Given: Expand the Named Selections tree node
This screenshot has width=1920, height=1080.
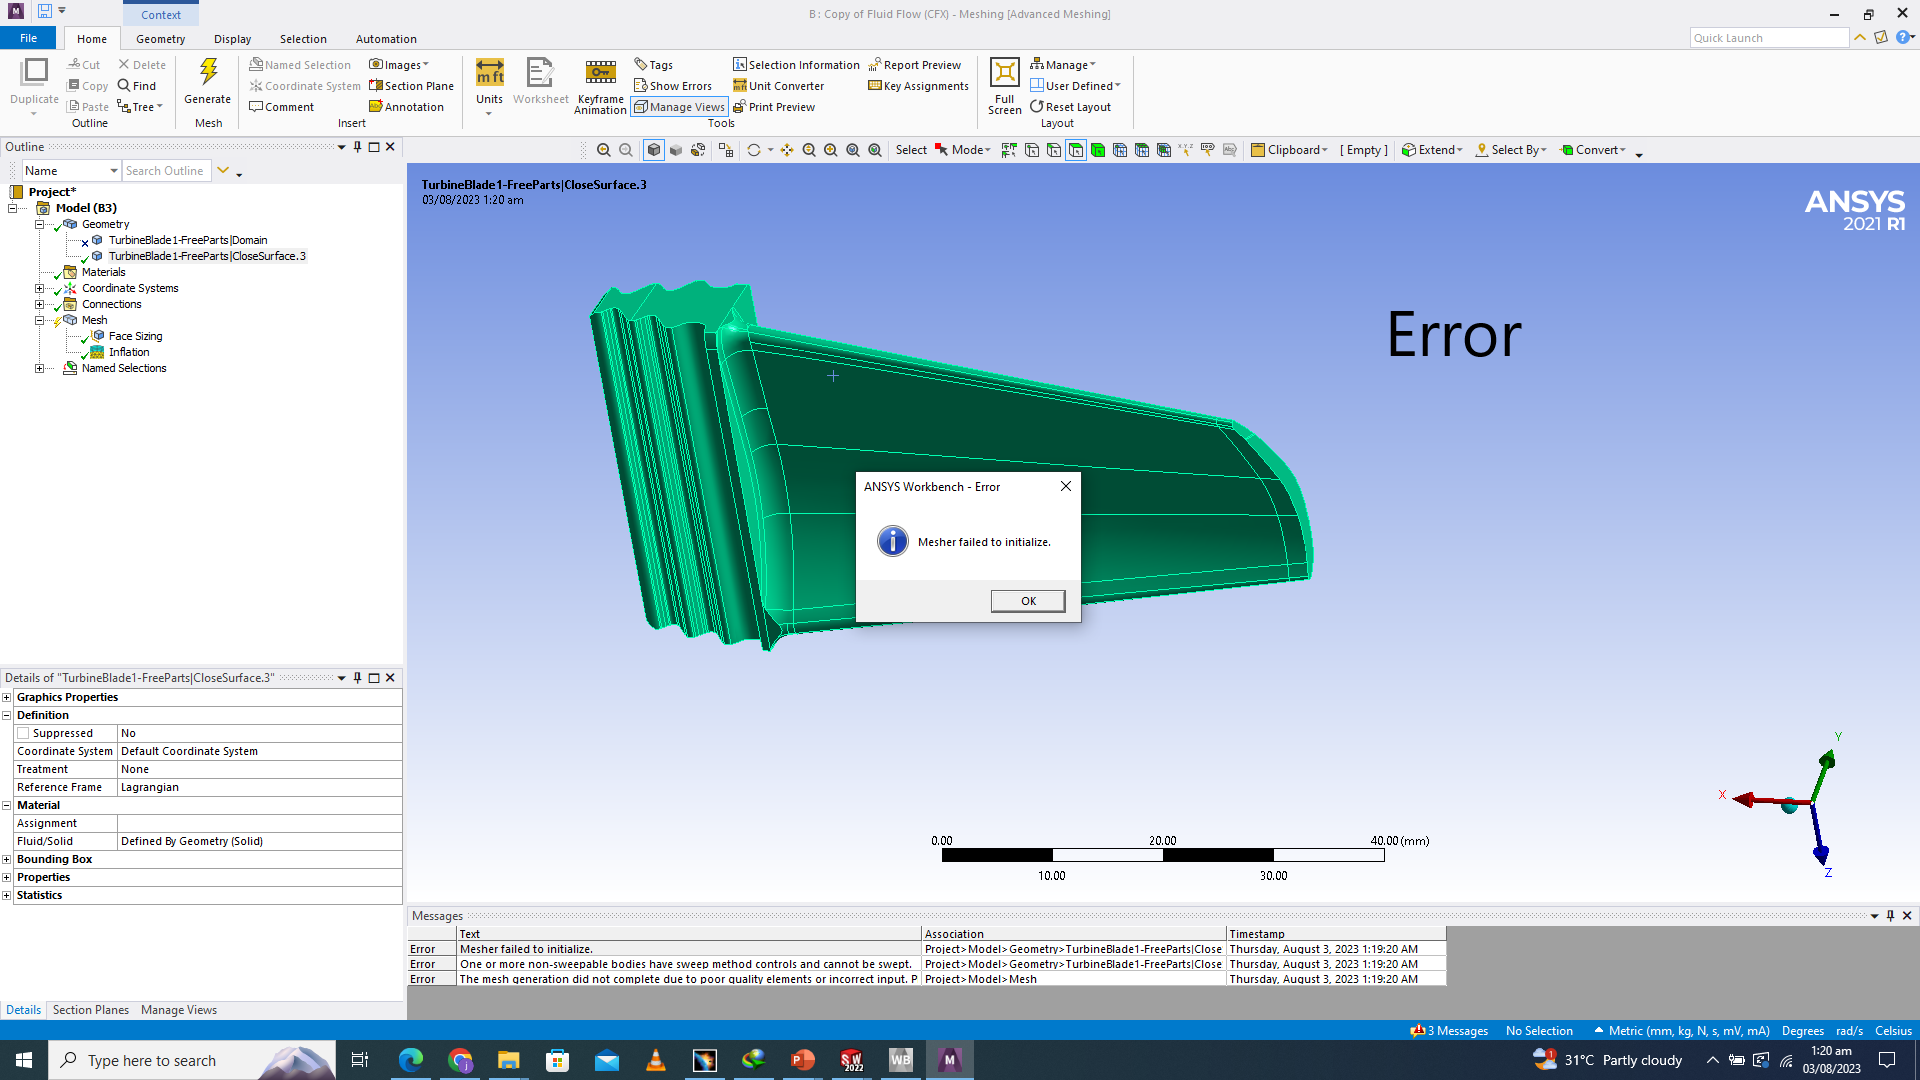Looking at the screenshot, I should pyautogui.click(x=39, y=368).
